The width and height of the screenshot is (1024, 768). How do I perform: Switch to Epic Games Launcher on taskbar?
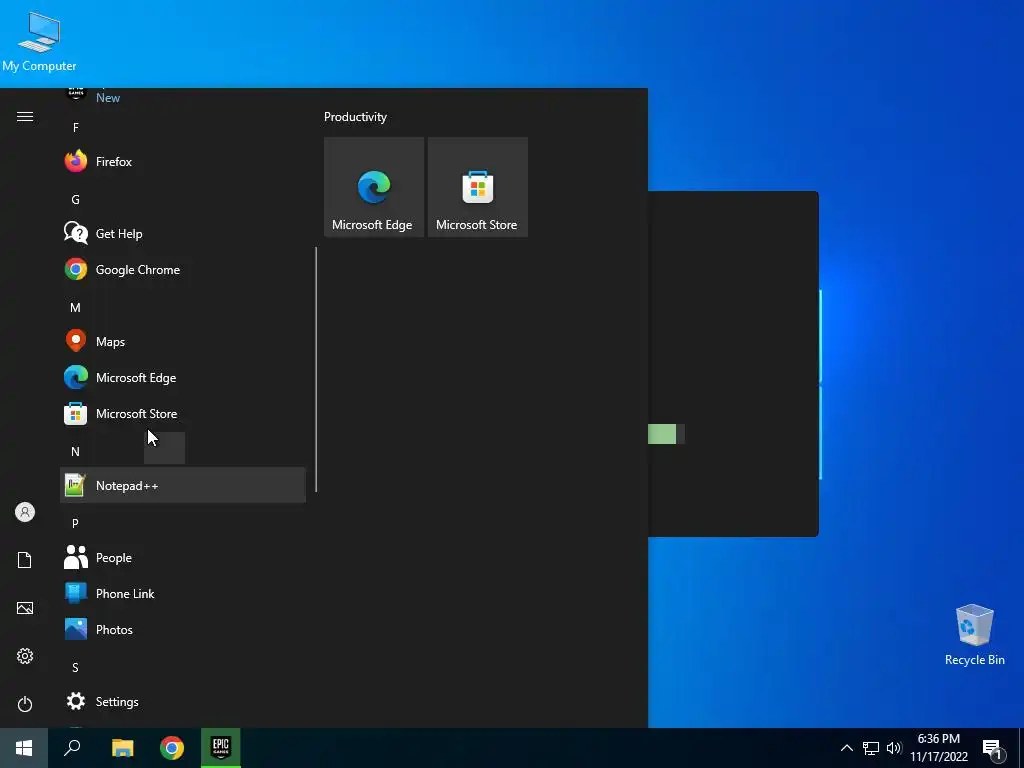[221, 748]
